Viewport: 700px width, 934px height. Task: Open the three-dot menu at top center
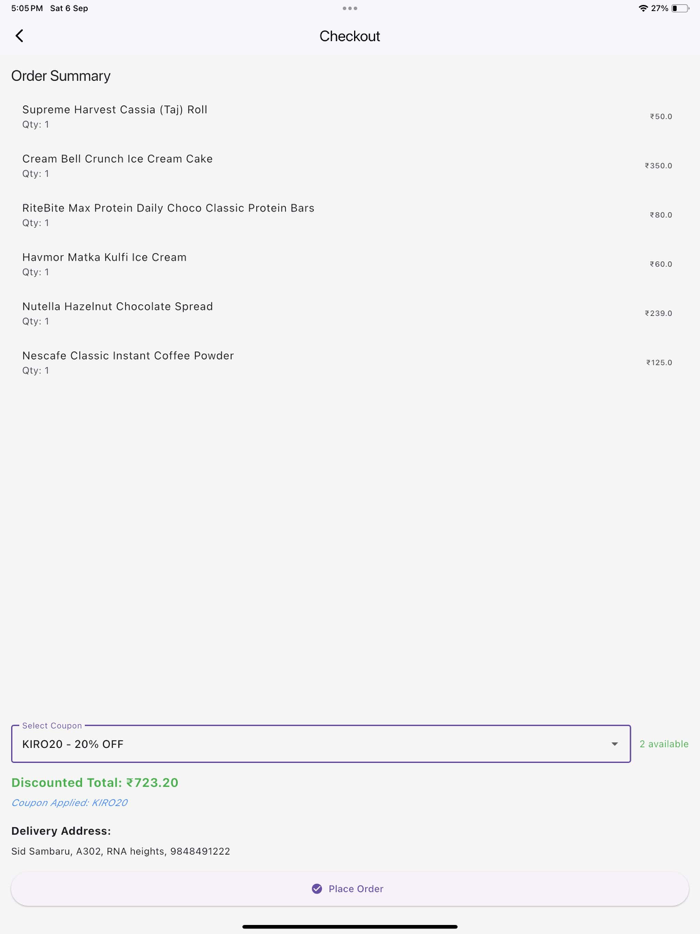[x=349, y=8]
